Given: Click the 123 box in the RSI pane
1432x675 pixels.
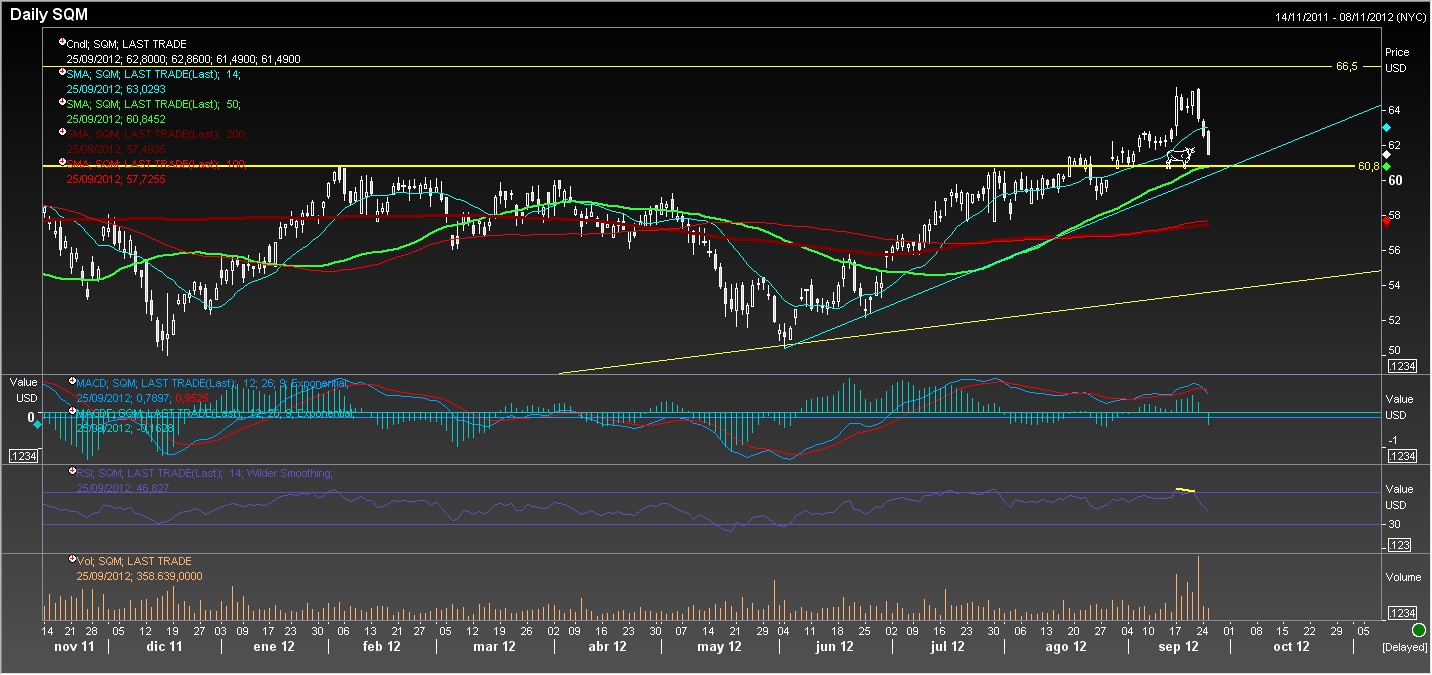Looking at the screenshot, I should 1399,545.
